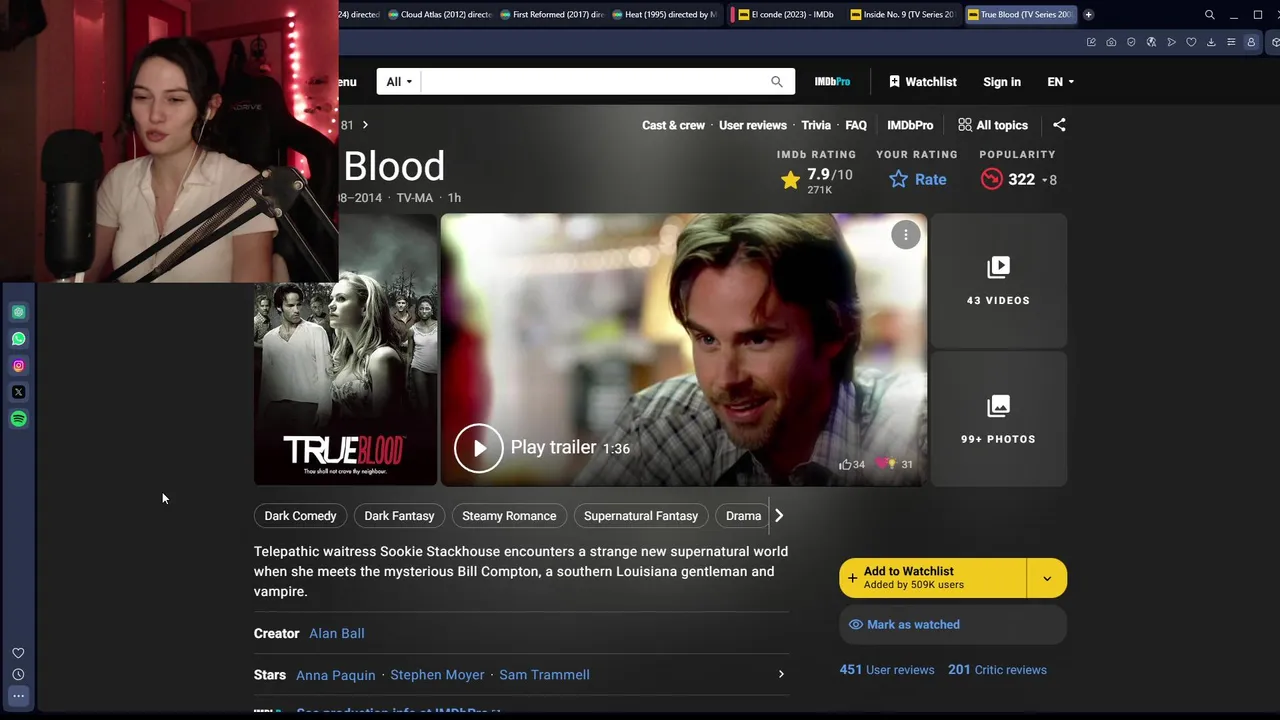Click the edit page toolbar icon
1280x720 pixels.
[1091, 42]
